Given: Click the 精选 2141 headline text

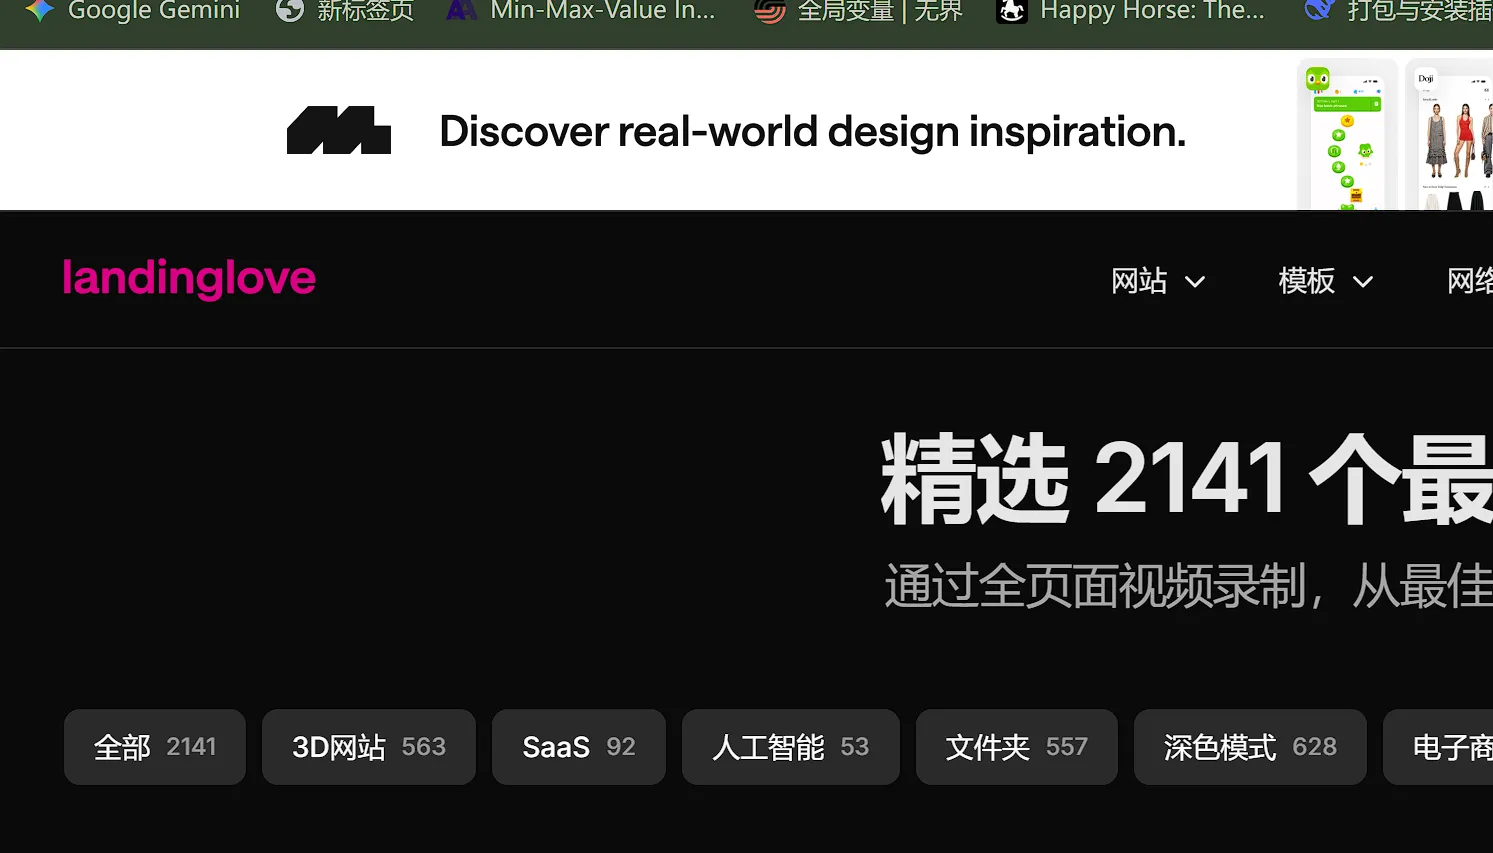Looking at the screenshot, I should [1186, 479].
